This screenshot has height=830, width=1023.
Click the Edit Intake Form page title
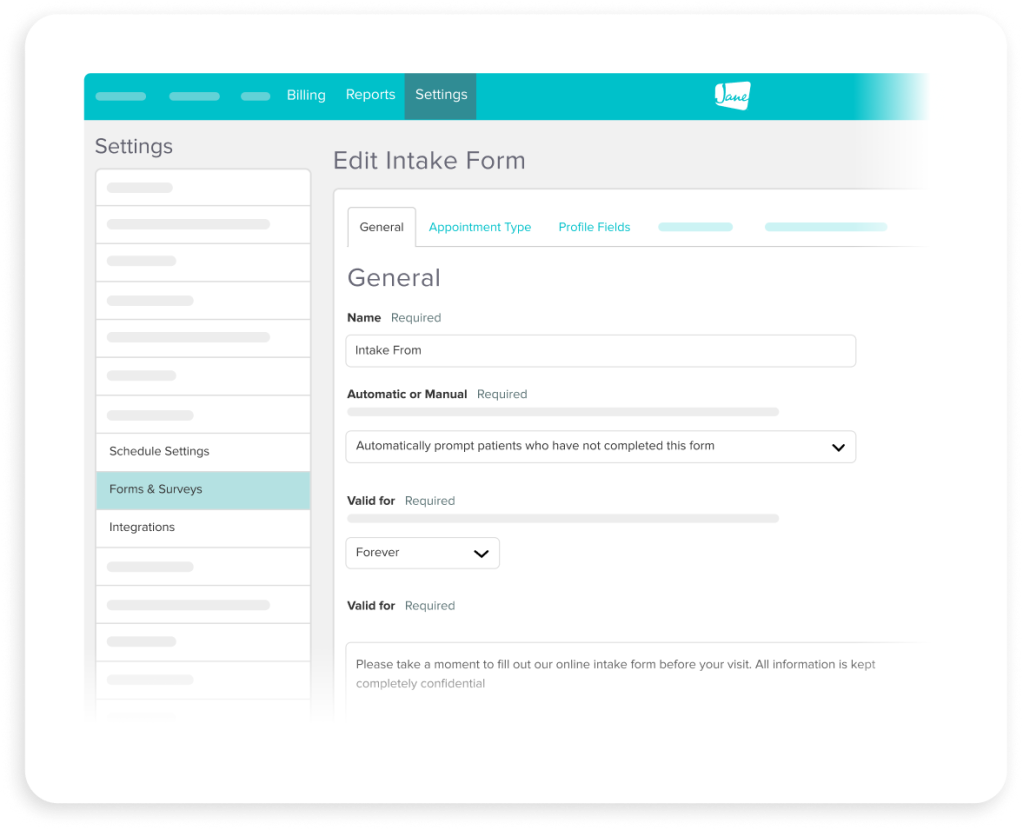tap(429, 160)
